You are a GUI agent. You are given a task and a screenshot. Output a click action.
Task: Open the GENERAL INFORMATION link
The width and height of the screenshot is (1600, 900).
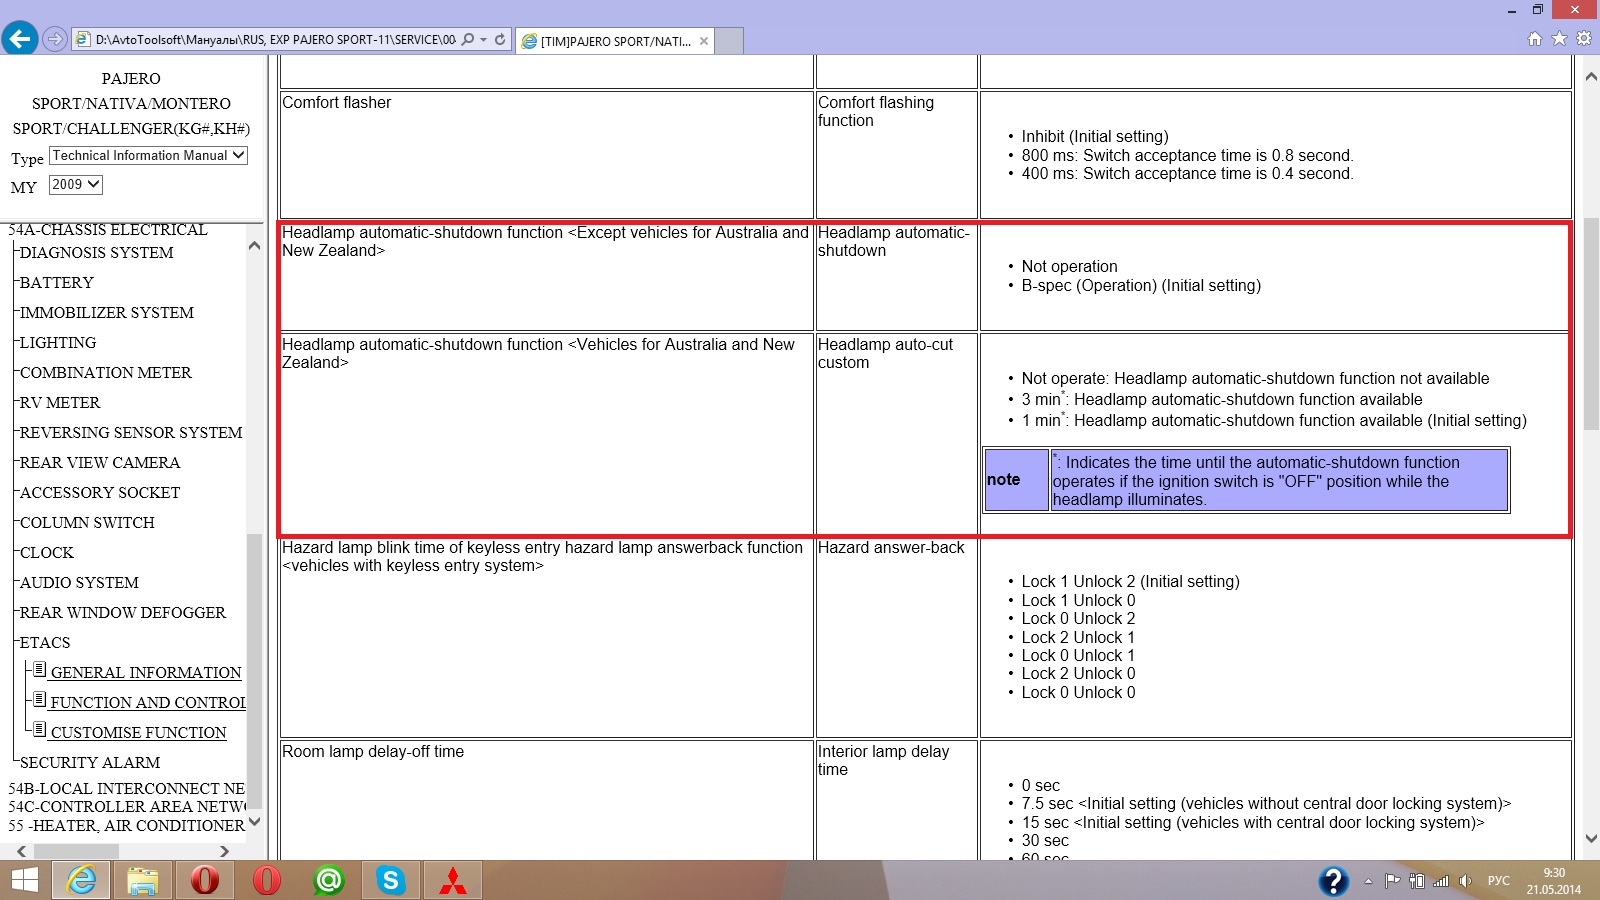click(x=146, y=673)
